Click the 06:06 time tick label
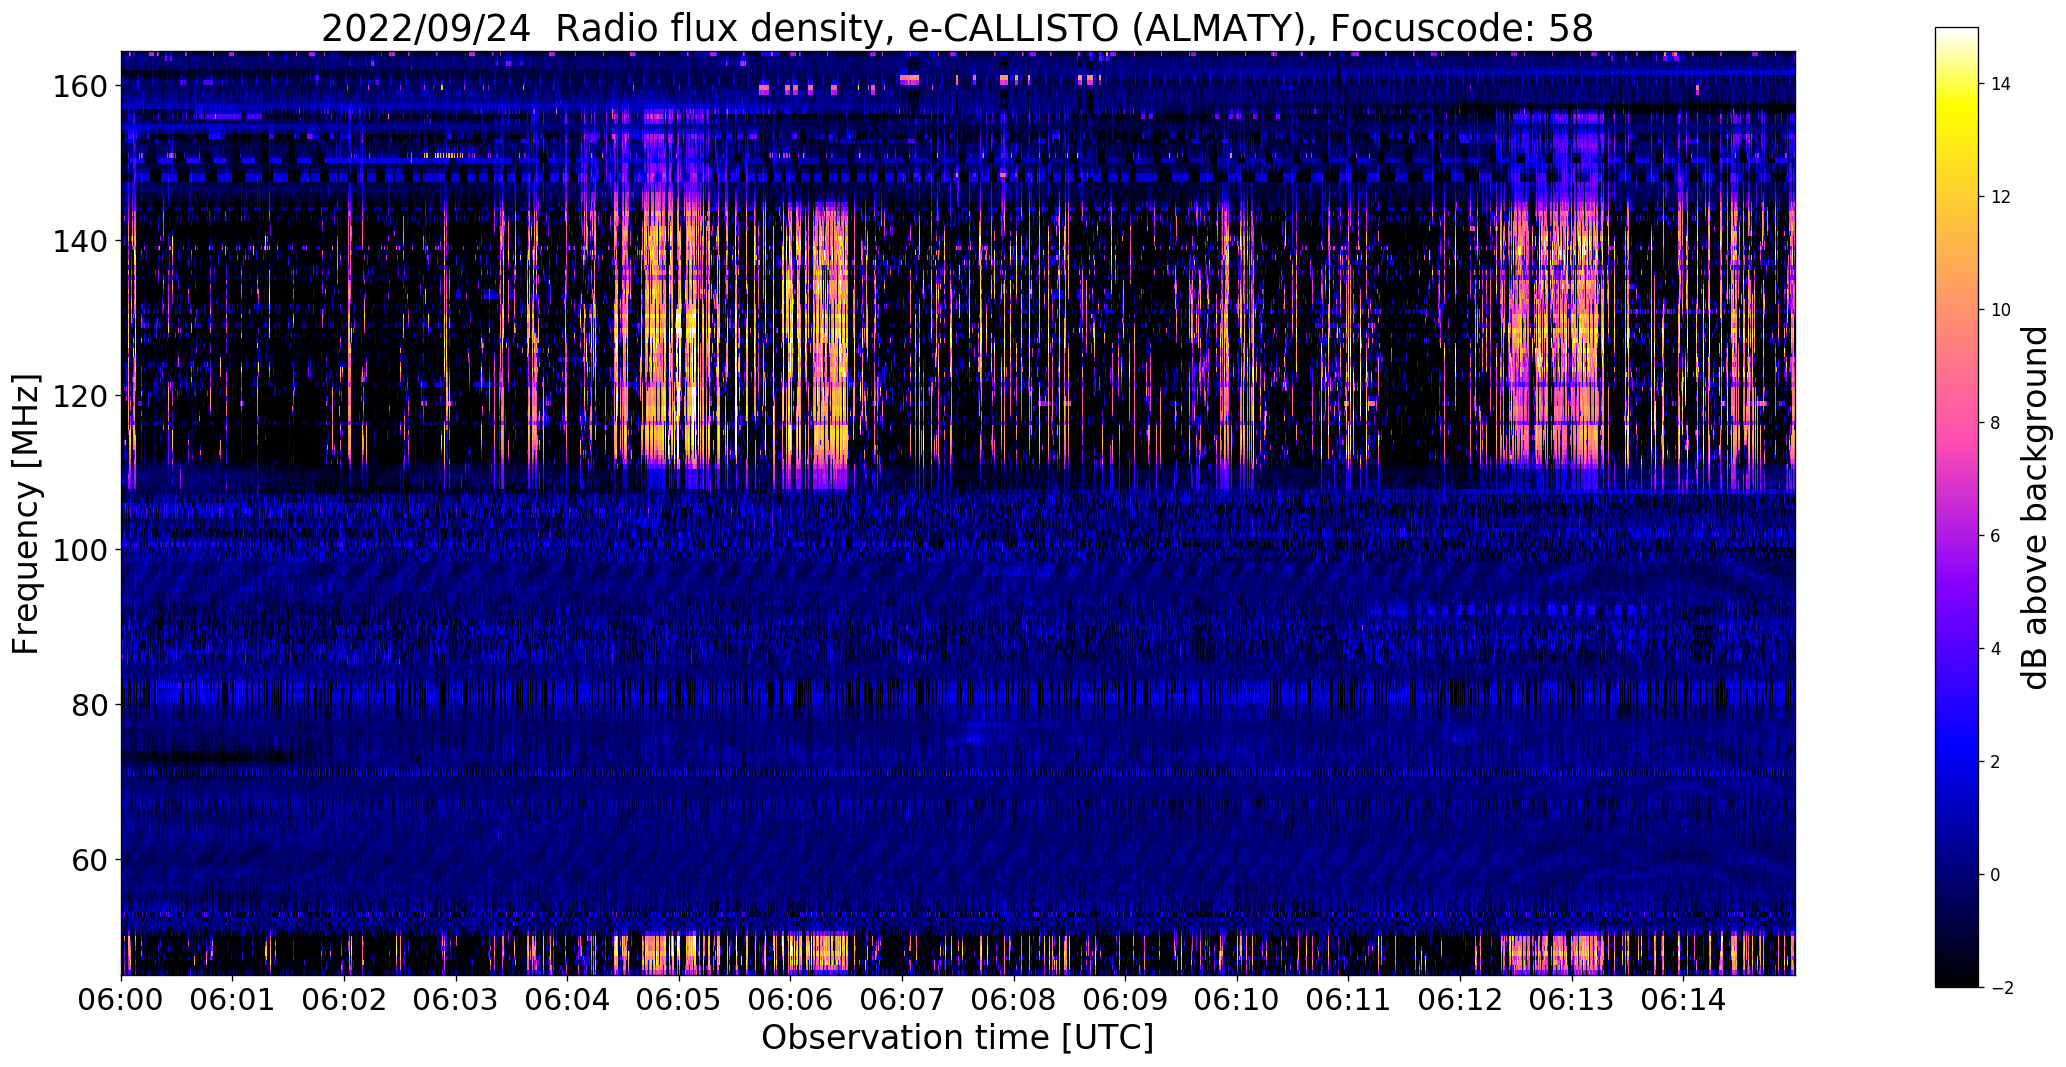 point(791,998)
